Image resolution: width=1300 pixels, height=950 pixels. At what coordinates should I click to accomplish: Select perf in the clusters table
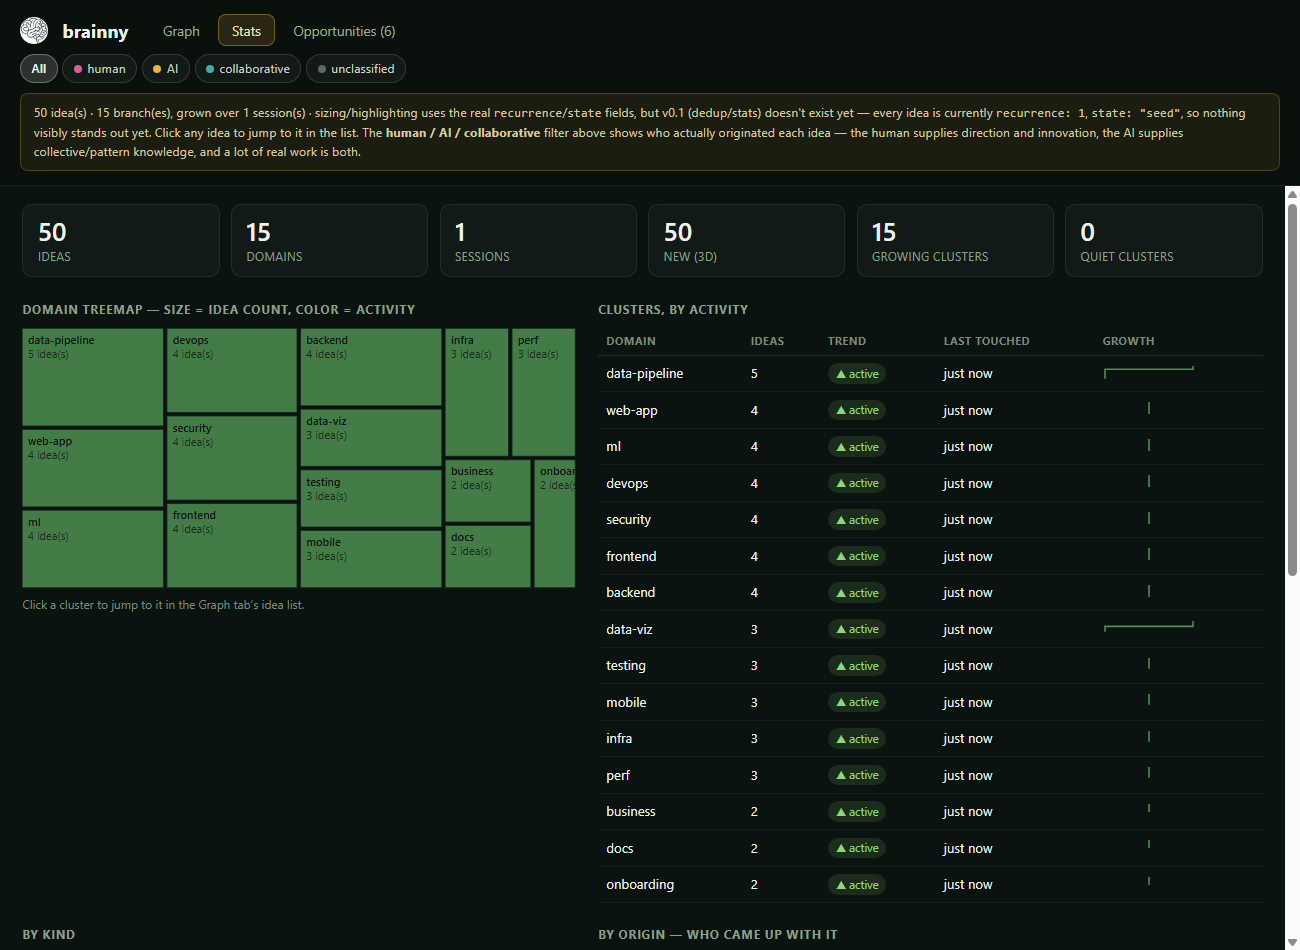[x=618, y=775]
